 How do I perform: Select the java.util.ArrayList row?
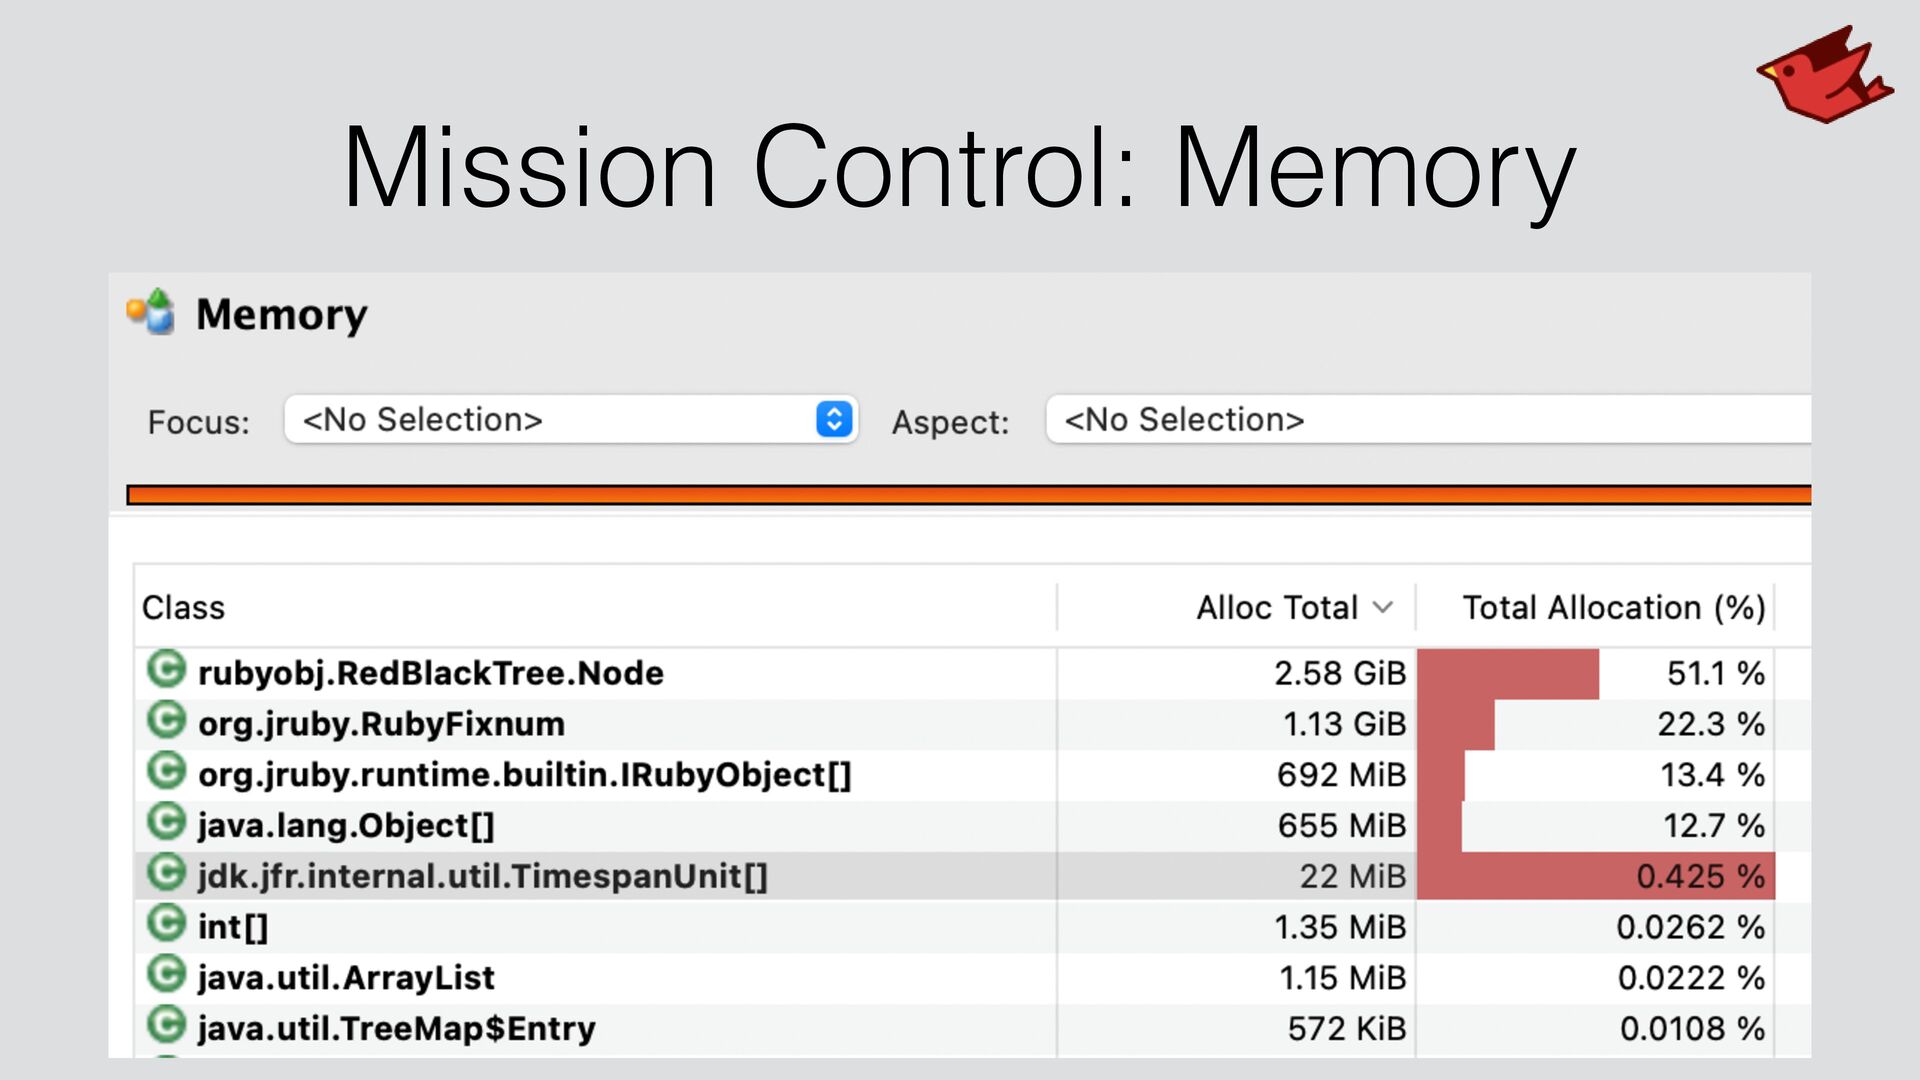click(x=346, y=978)
